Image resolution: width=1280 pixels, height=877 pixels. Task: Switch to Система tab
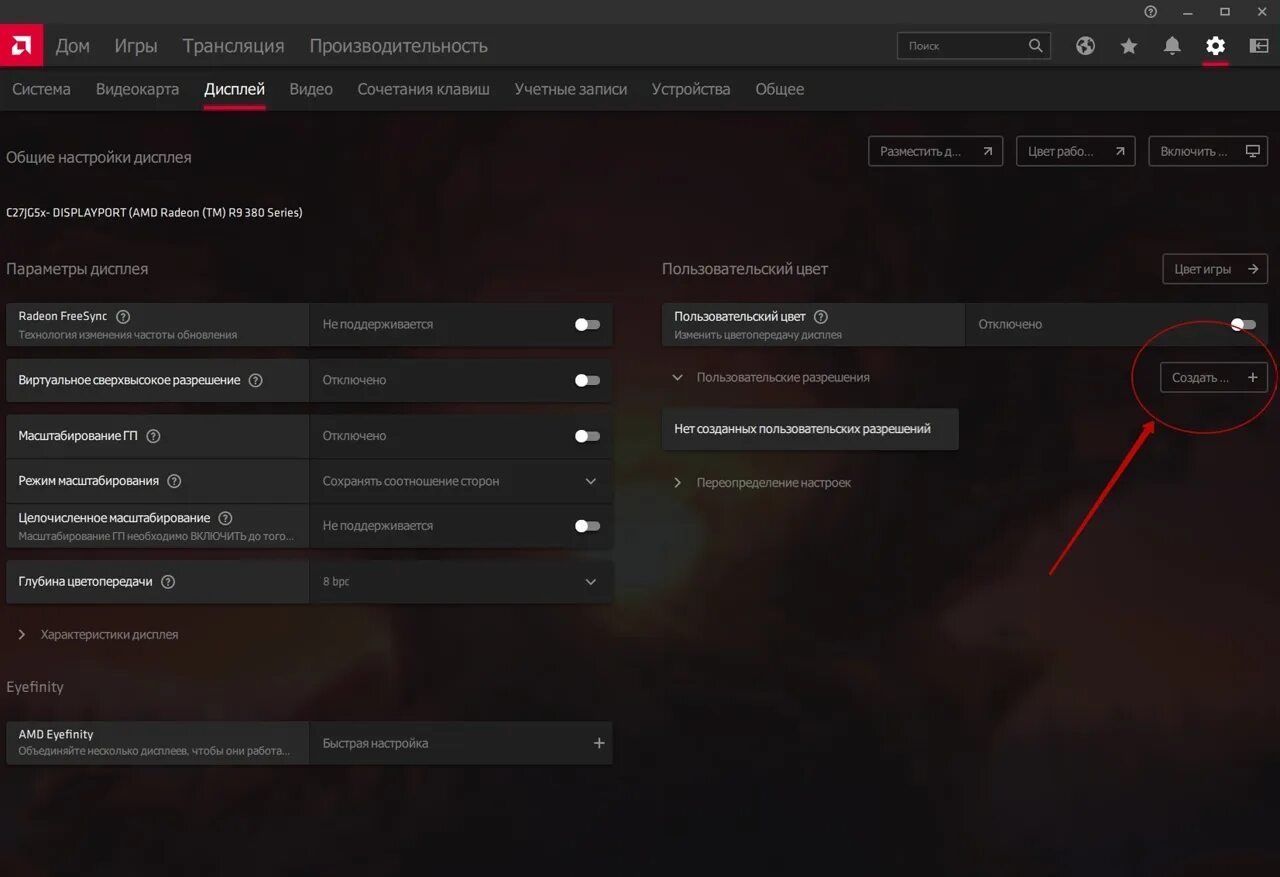coord(41,89)
